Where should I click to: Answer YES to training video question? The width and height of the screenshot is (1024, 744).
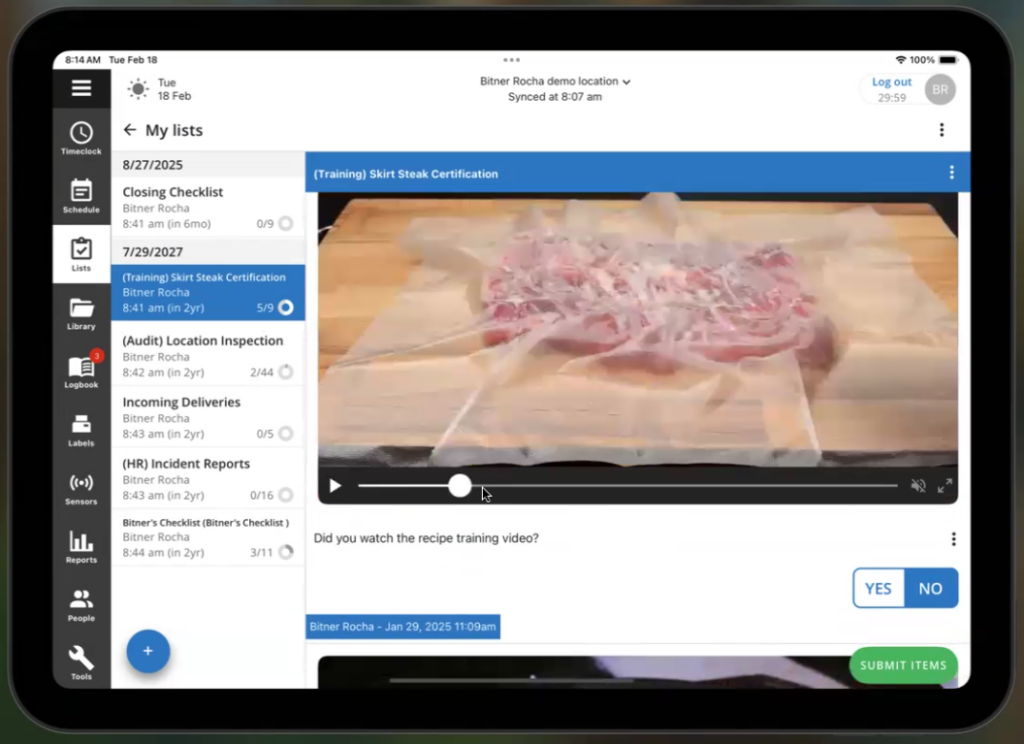[x=878, y=588]
